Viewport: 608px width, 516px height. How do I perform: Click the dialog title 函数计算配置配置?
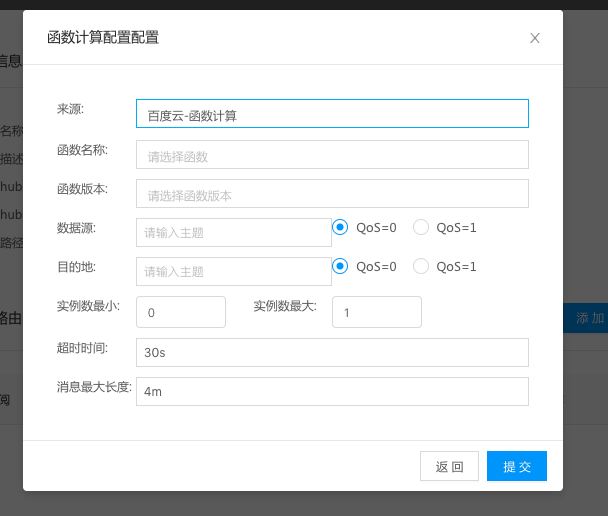103,38
